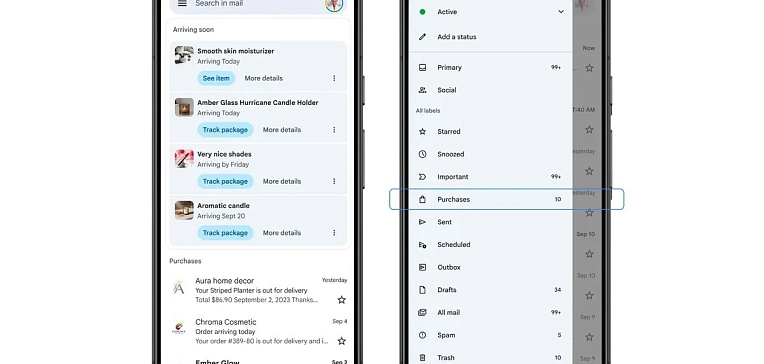Open More details for Amber Glass Hurricane Candle Holder
The height and width of the screenshot is (364, 764).
pos(282,130)
